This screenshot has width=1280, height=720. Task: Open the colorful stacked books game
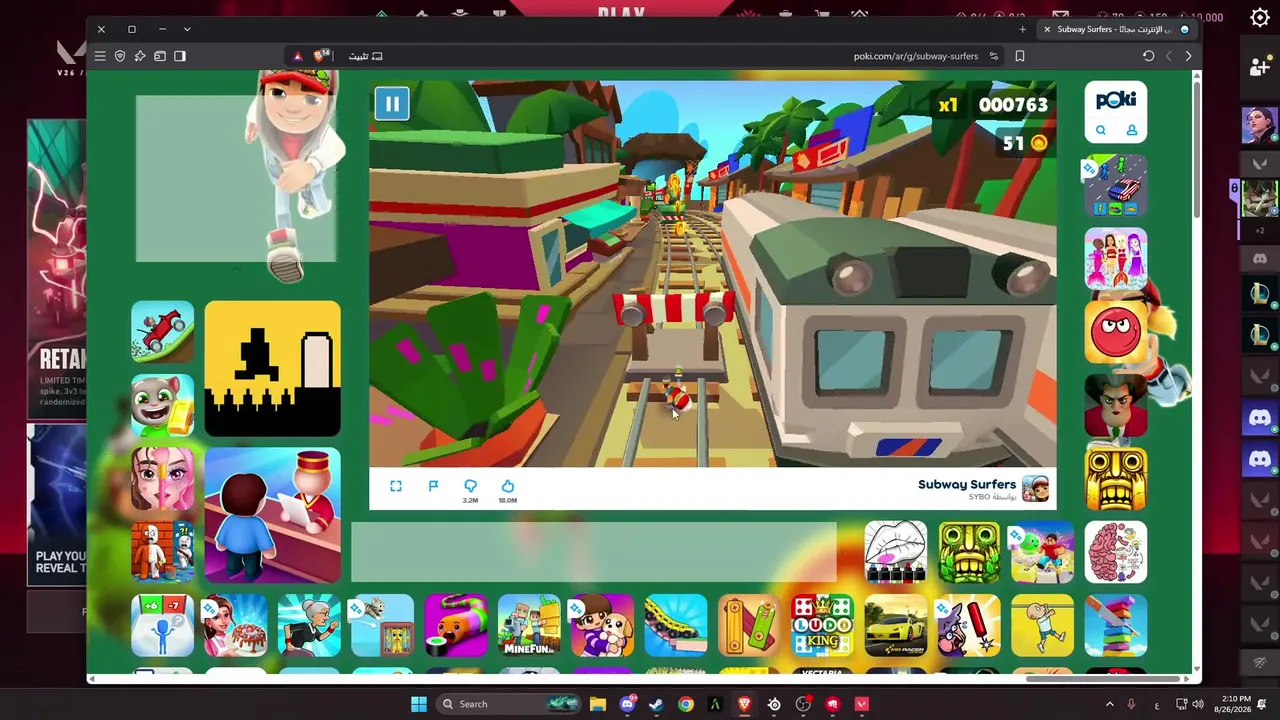pos(1116,625)
